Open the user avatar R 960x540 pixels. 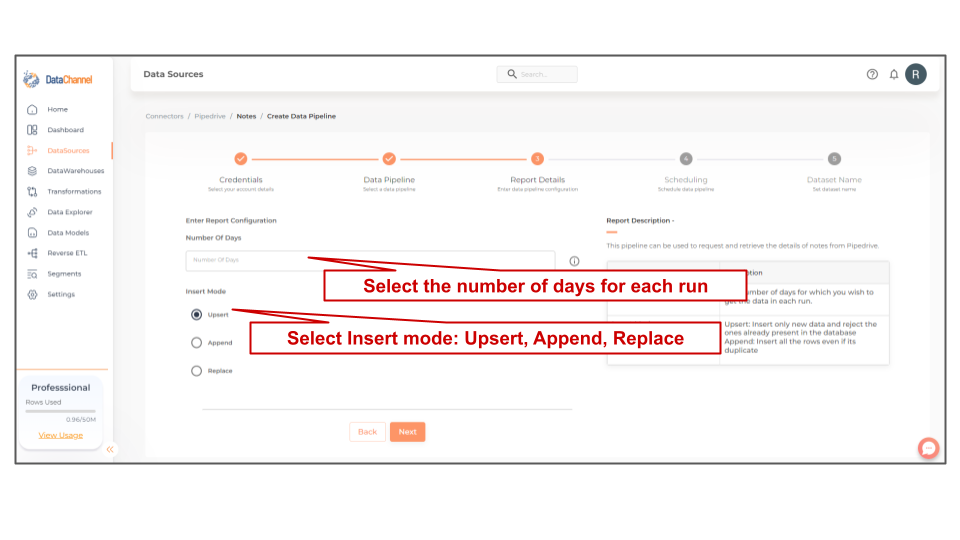click(916, 74)
